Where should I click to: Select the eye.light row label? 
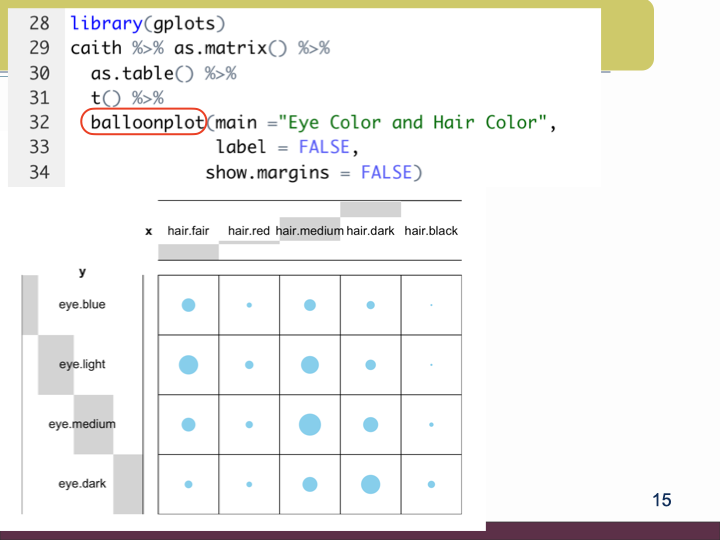[81, 365]
